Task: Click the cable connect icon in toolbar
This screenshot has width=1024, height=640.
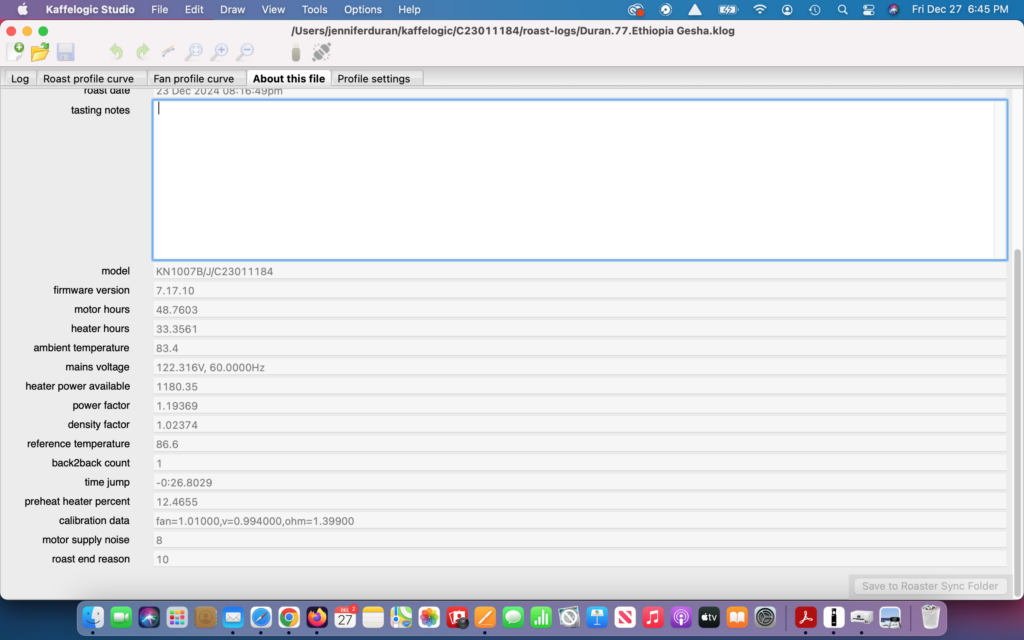Action: coord(321,52)
